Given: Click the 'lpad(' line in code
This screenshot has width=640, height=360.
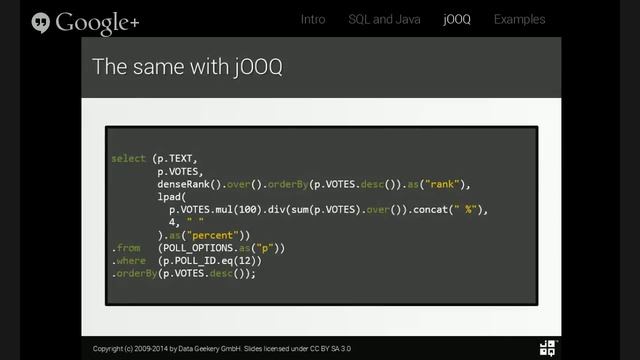Looking at the screenshot, I should pyautogui.click(x=171, y=197).
